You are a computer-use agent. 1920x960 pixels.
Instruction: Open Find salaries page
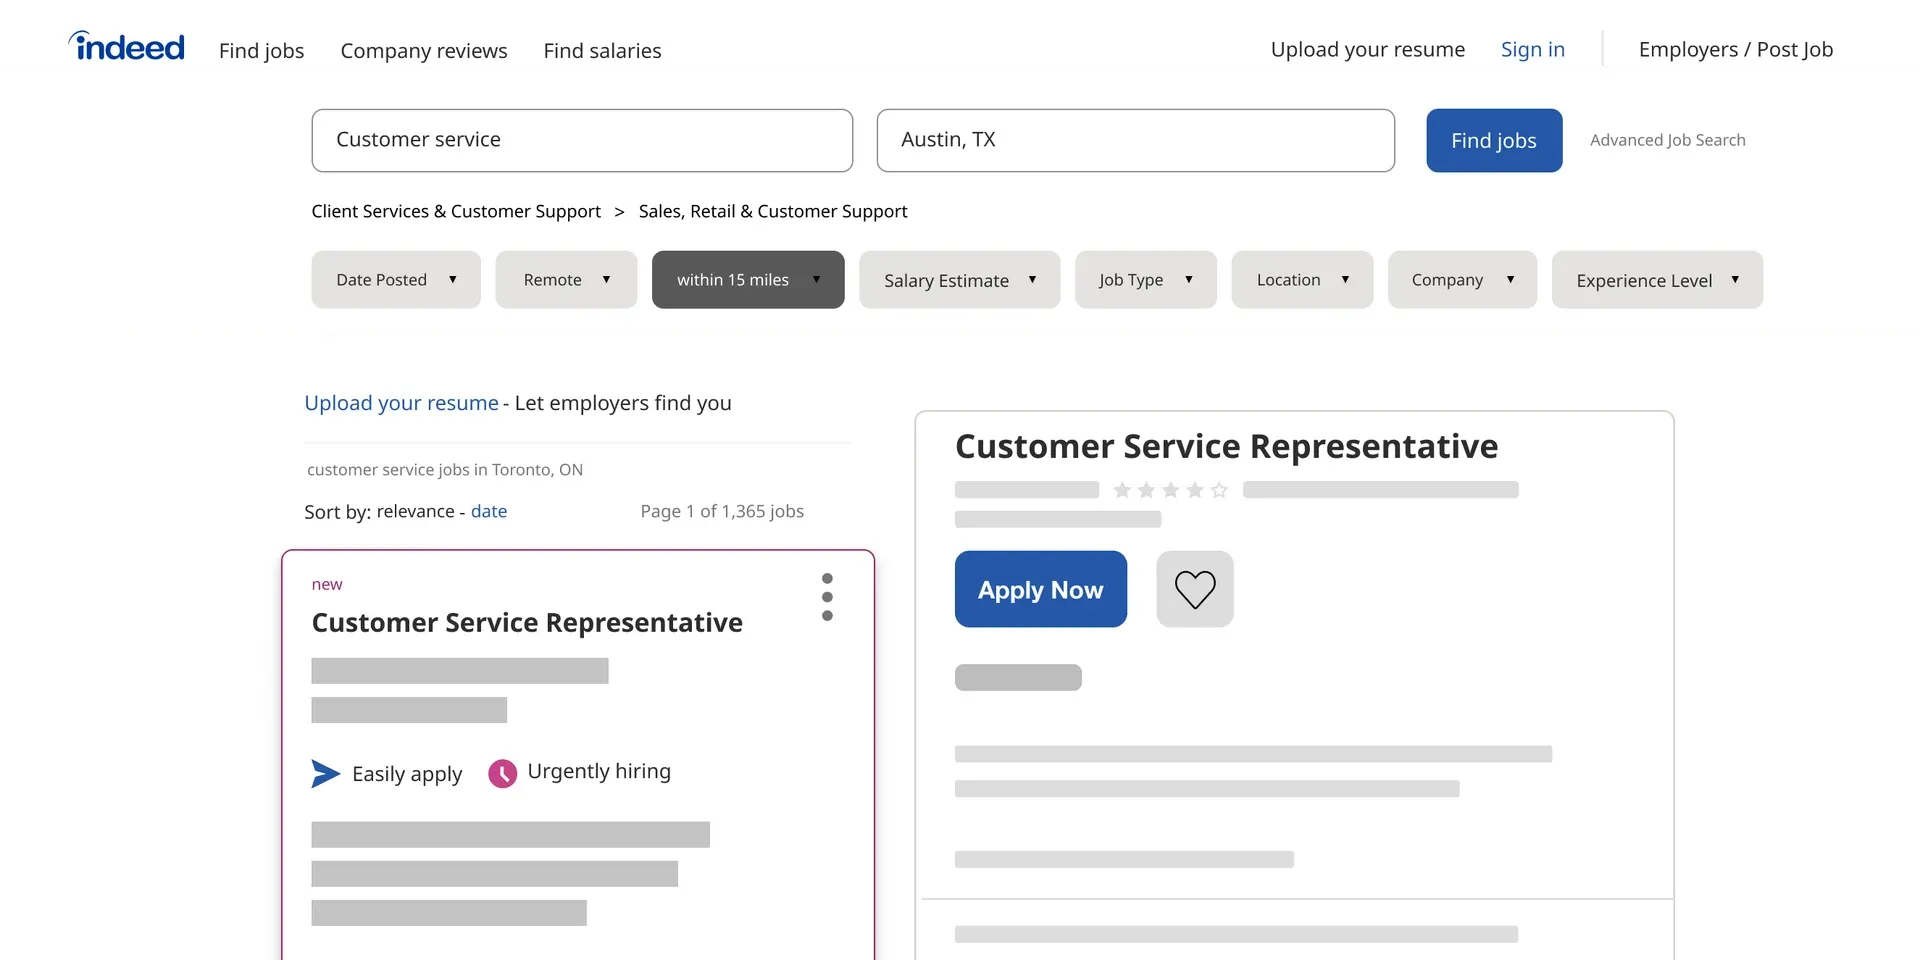pos(602,50)
